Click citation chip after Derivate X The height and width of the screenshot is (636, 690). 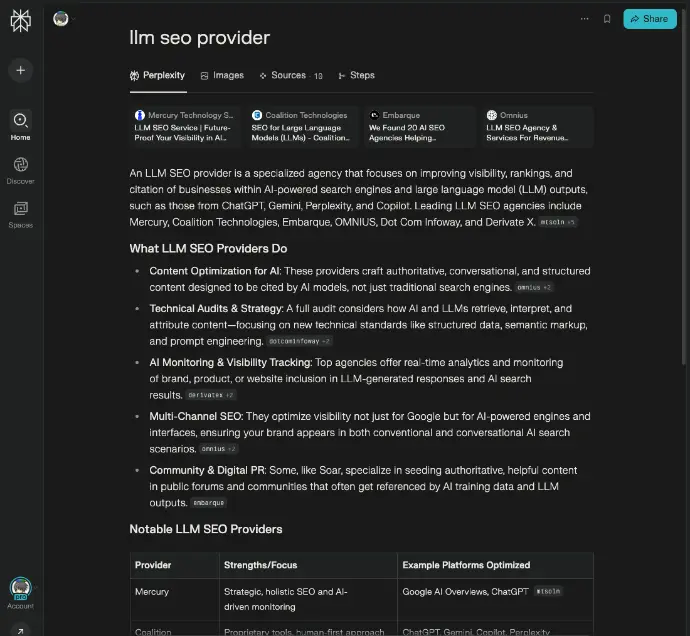(x=558, y=222)
